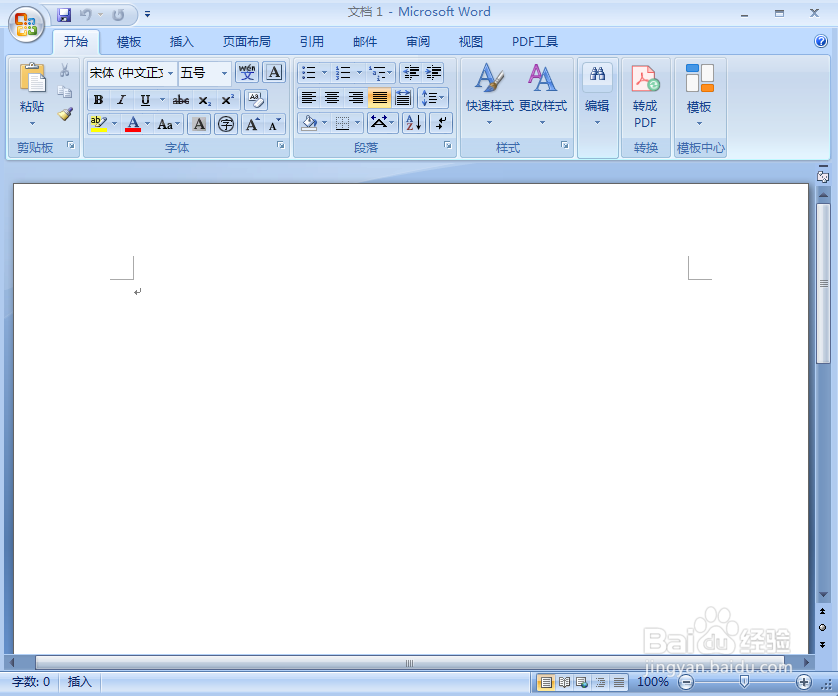Click the zoom slider handle
The height and width of the screenshot is (696, 838).
tap(744, 682)
